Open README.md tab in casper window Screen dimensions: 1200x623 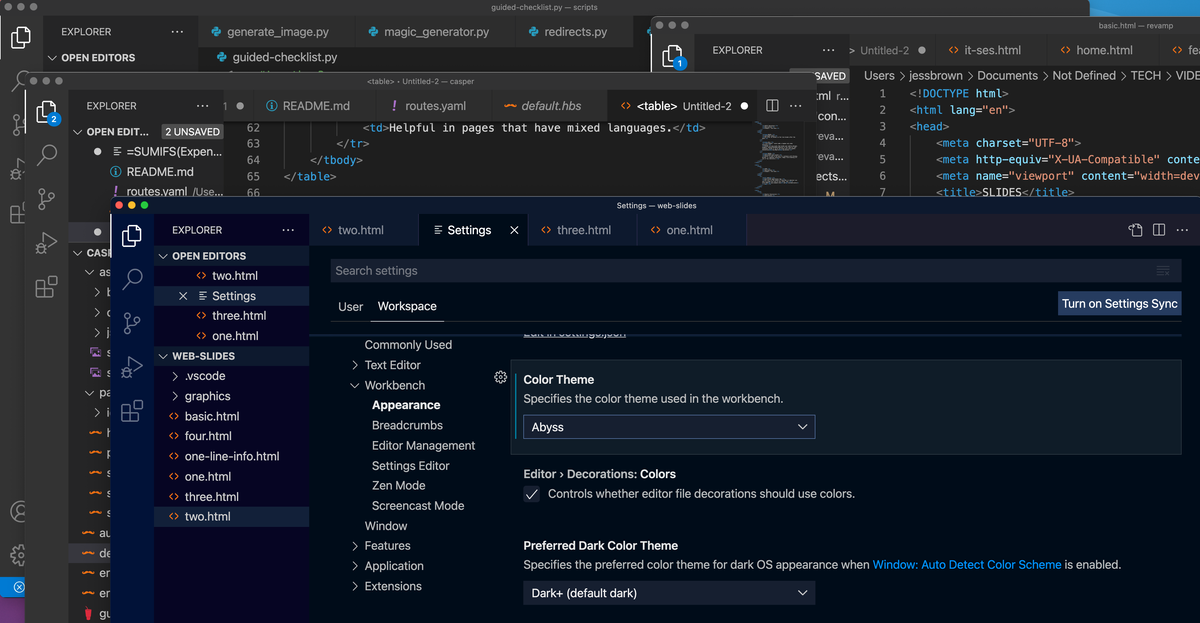(x=316, y=106)
